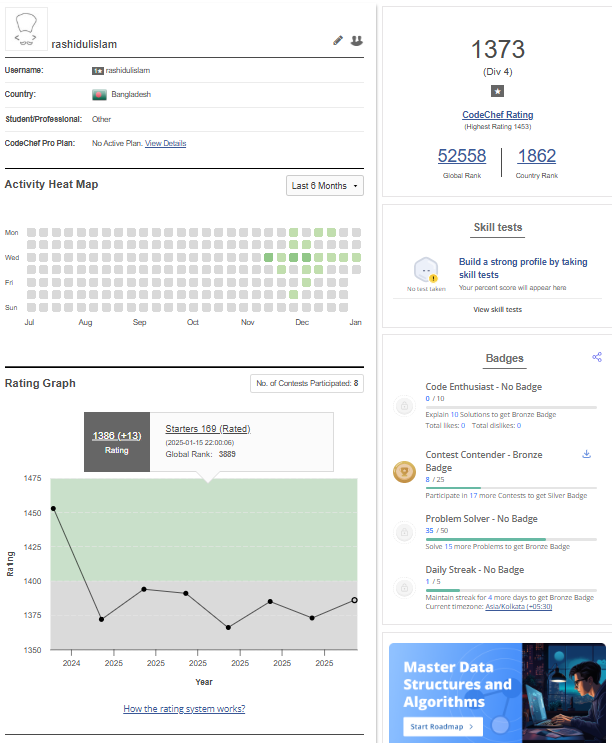Click No. of Contests Participated box
The width and height of the screenshot is (612, 743).
coord(307,383)
